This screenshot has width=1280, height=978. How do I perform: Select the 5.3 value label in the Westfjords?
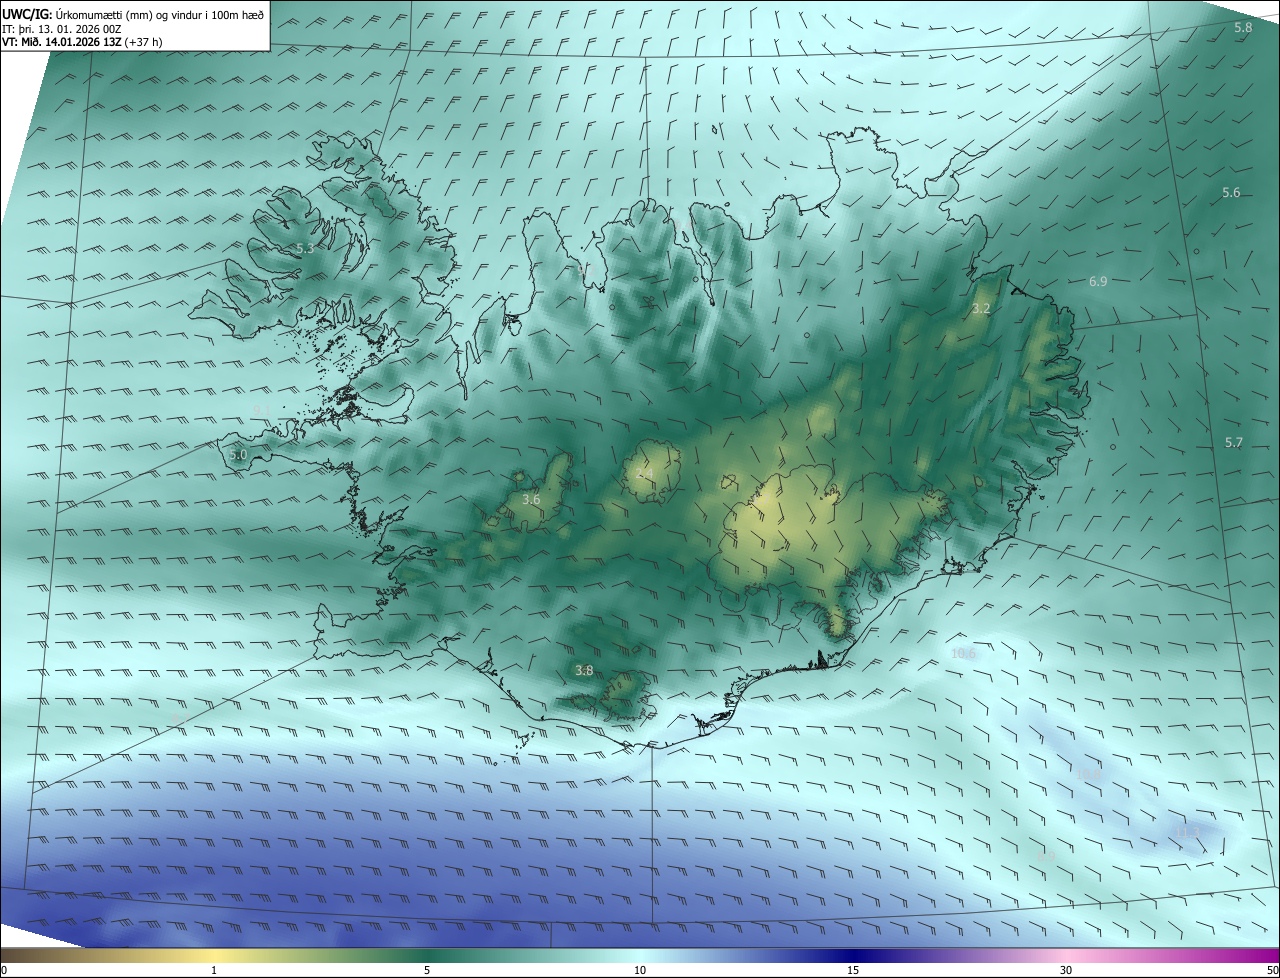[x=305, y=248]
